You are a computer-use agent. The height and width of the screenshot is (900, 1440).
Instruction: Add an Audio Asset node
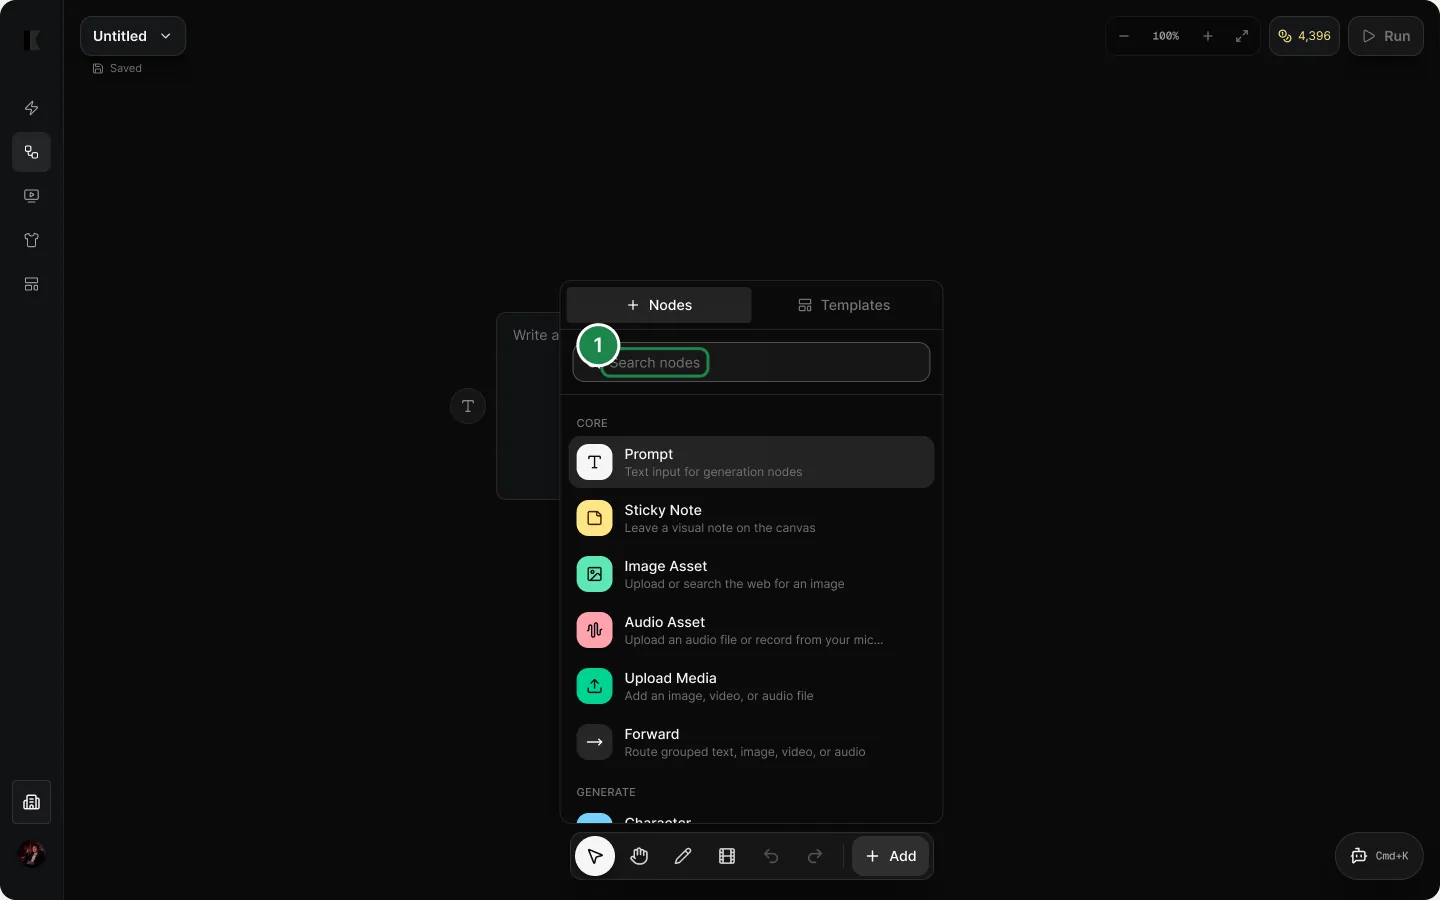pyautogui.click(x=751, y=630)
